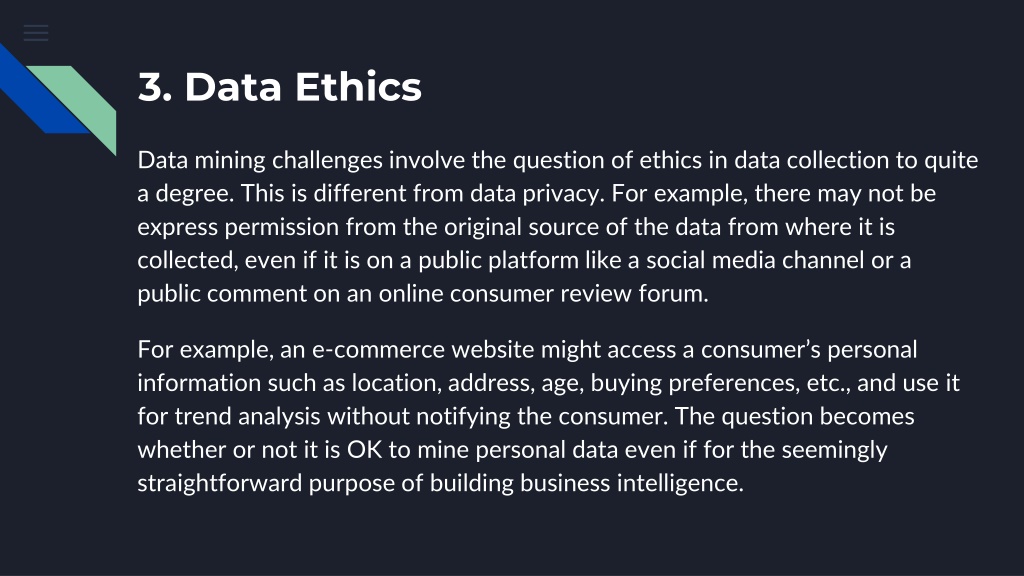
Task: Click the phrase 'public platform' in the text
Action: (498, 260)
